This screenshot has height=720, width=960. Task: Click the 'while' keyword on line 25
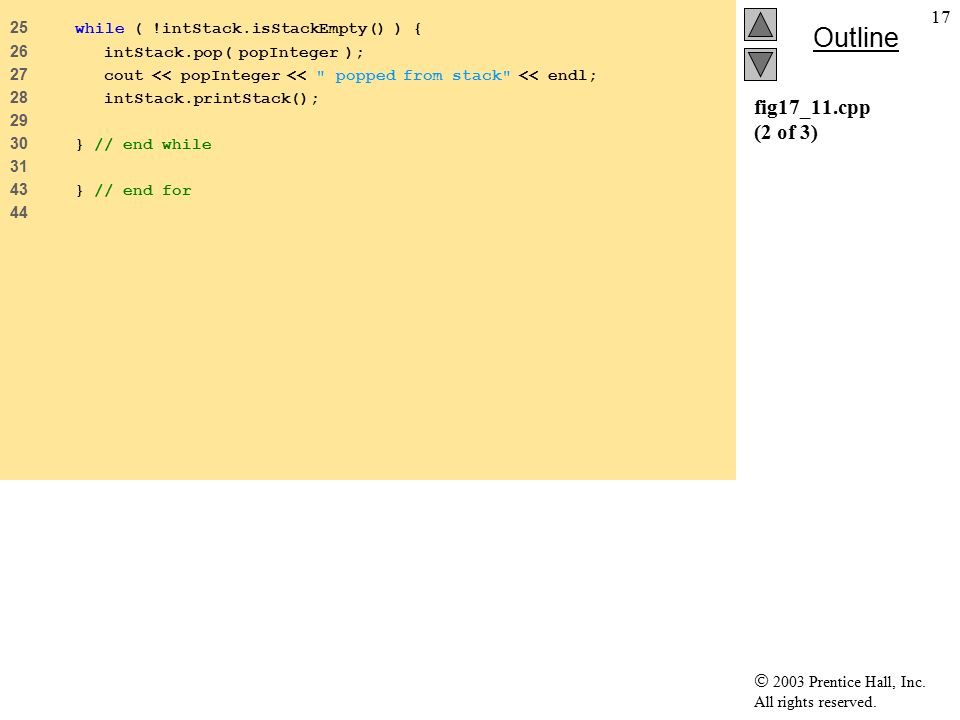coord(99,28)
